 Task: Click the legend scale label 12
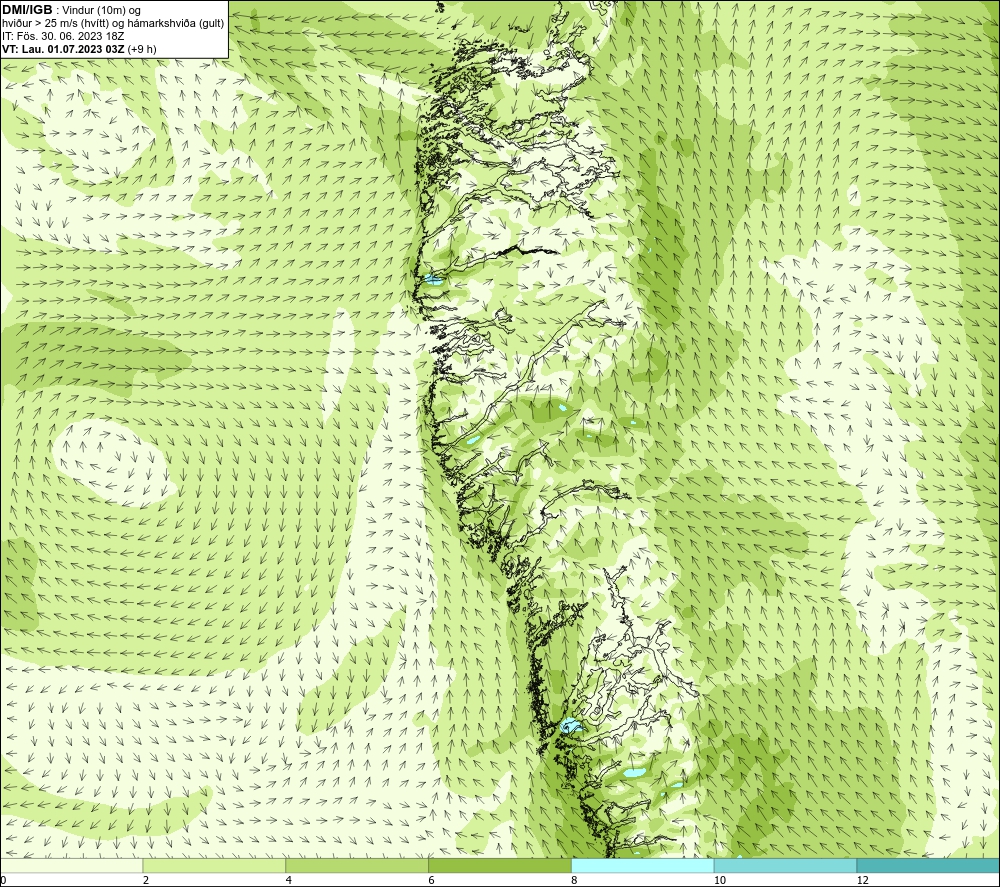(x=862, y=880)
